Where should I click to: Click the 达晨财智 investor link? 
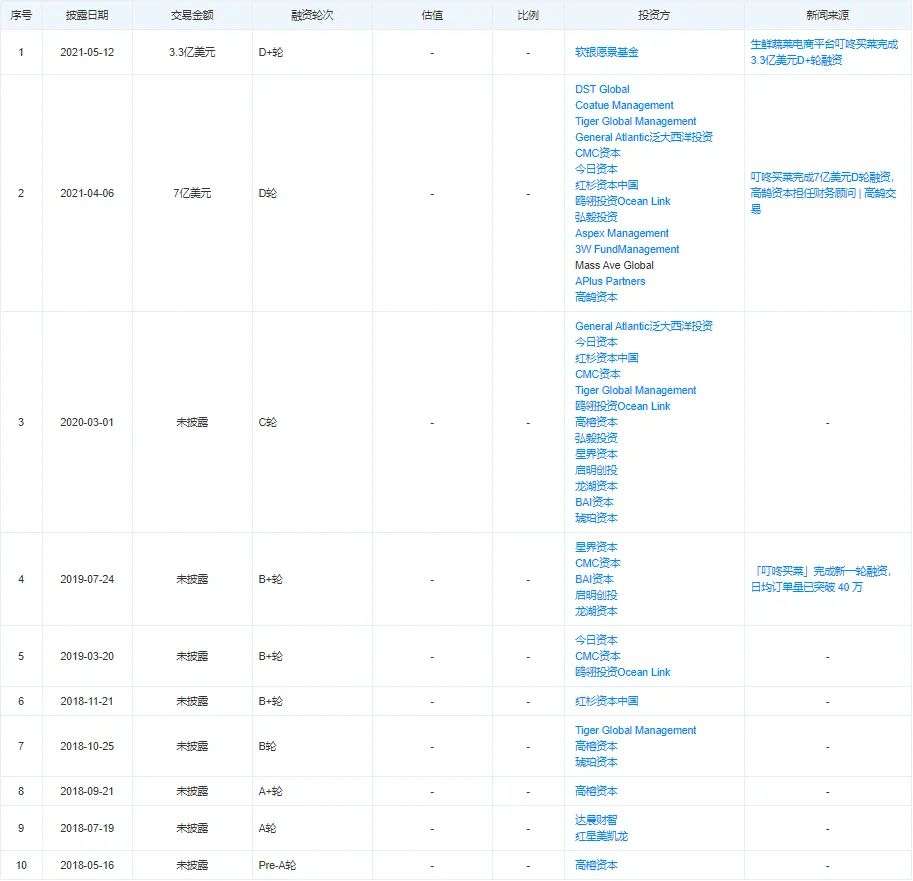(x=596, y=820)
